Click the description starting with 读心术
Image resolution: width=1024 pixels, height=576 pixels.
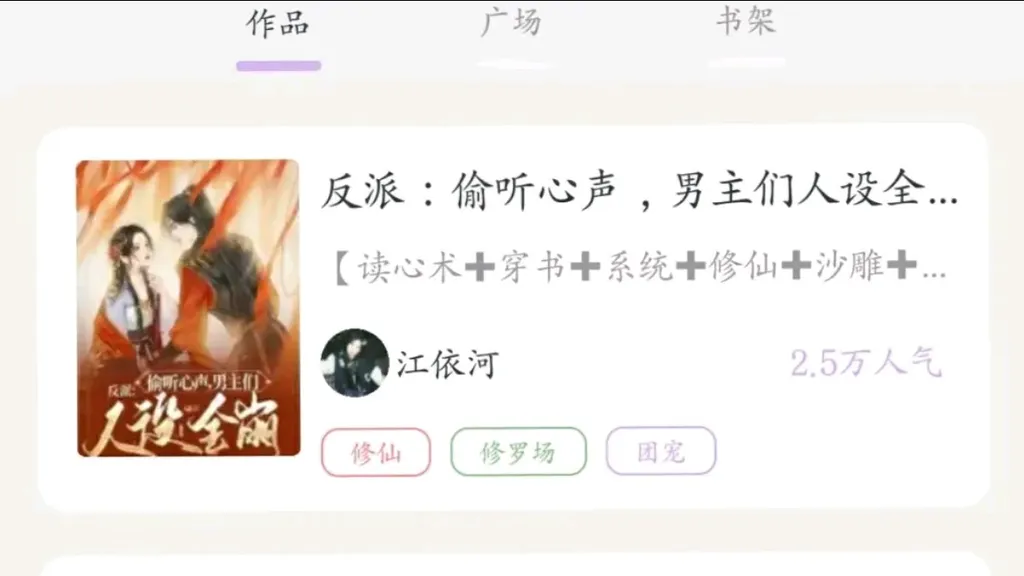point(640,266)
